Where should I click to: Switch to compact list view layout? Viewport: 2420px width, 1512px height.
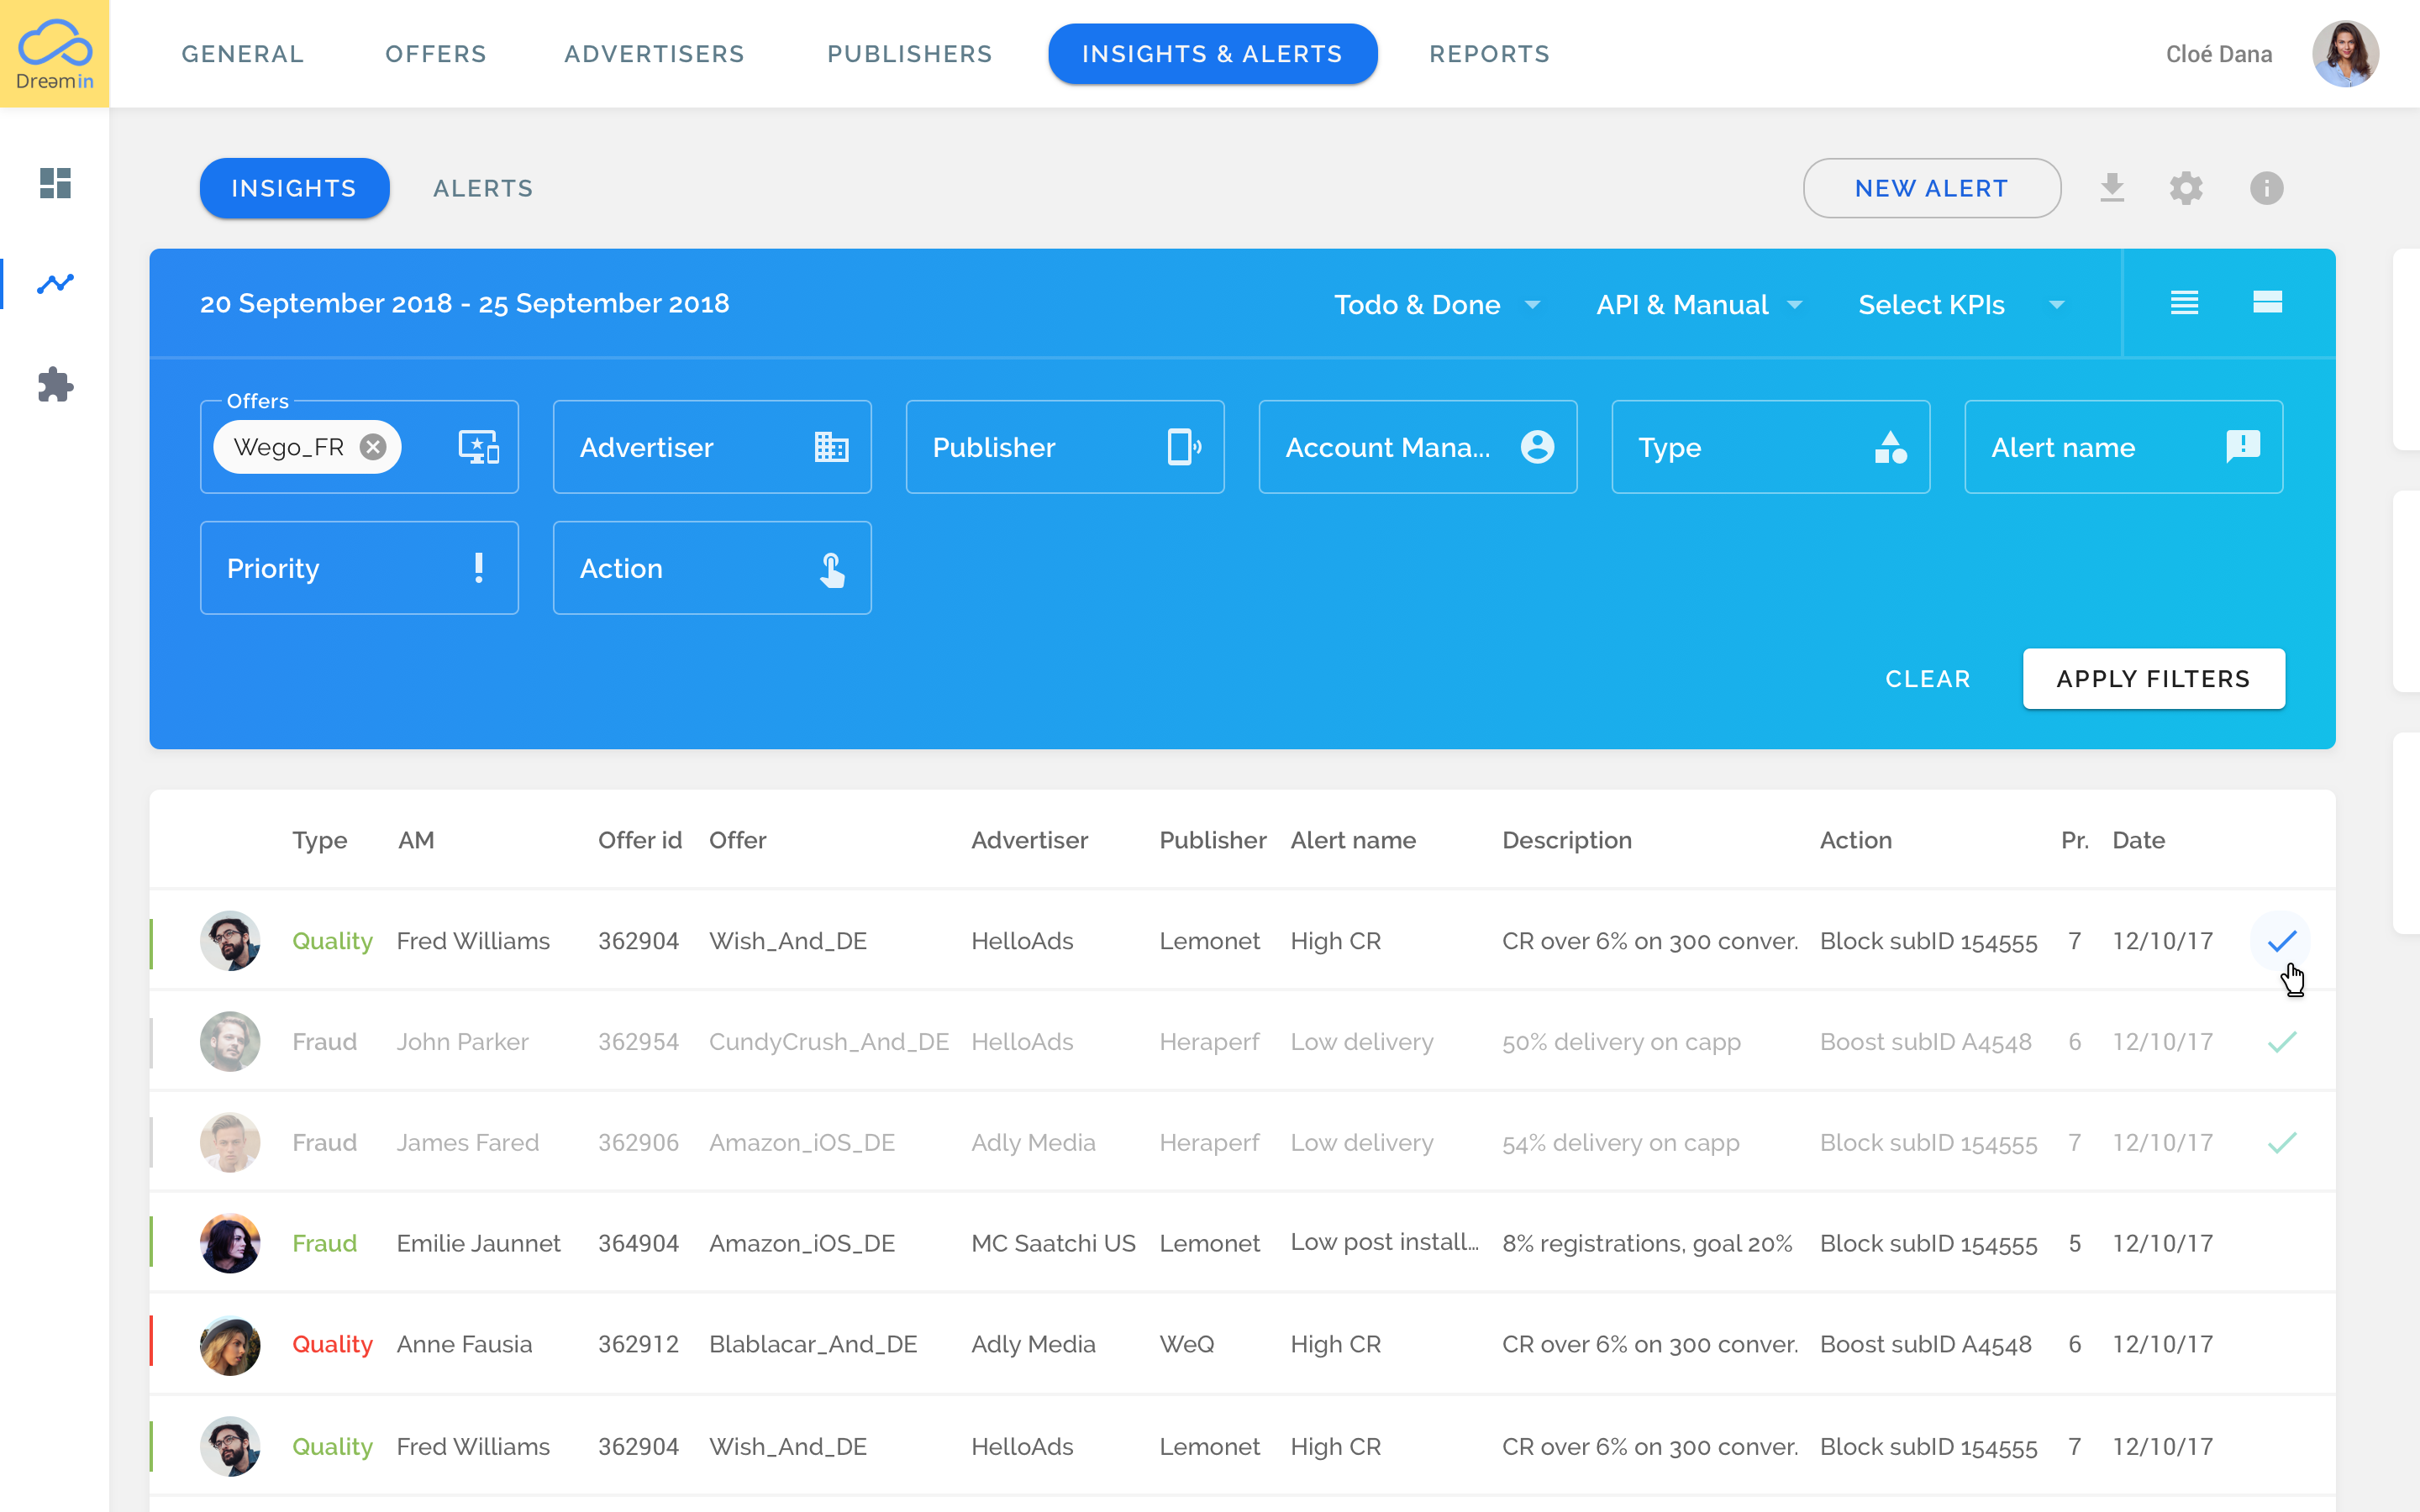tap(2185, 302)
